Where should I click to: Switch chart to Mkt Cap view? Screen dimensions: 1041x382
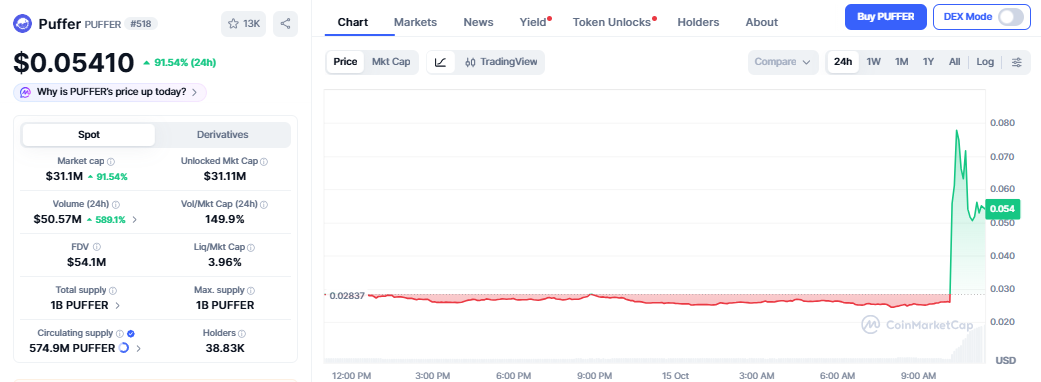tap(391, 62)
